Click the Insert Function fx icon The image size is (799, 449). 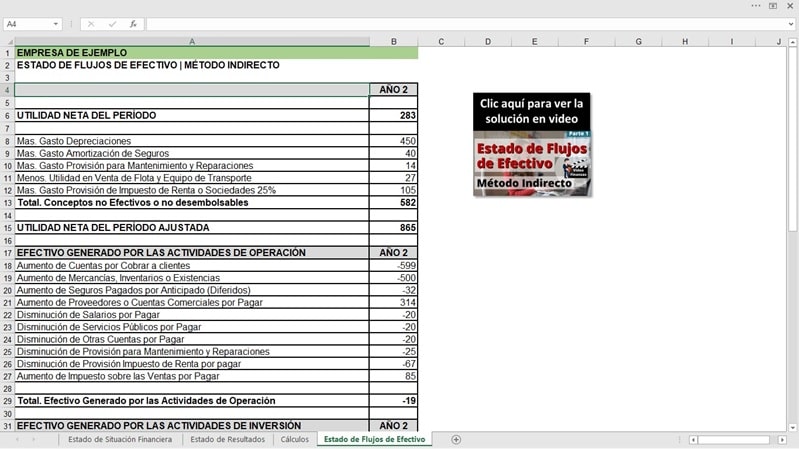[x=133, y=24]
